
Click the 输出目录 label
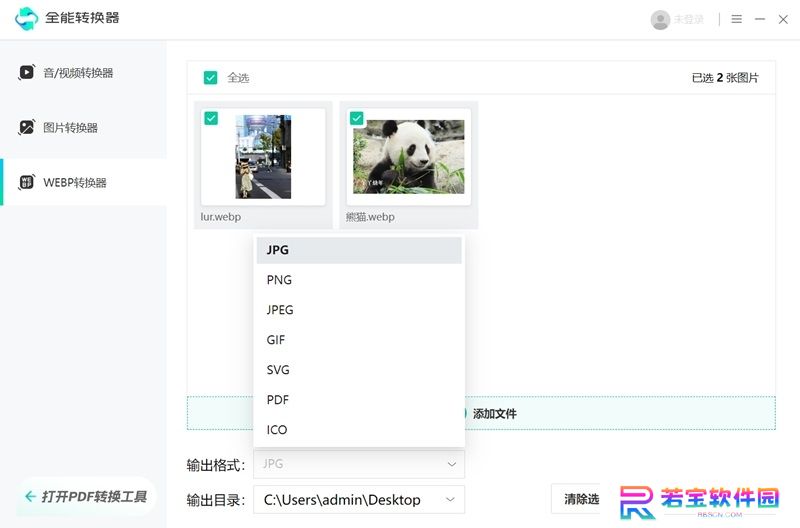point(216,500)
